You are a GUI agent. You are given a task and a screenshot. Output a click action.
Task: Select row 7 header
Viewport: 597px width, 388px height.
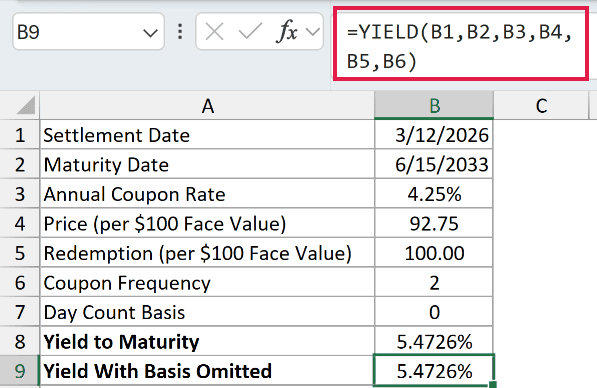[20, 312]
